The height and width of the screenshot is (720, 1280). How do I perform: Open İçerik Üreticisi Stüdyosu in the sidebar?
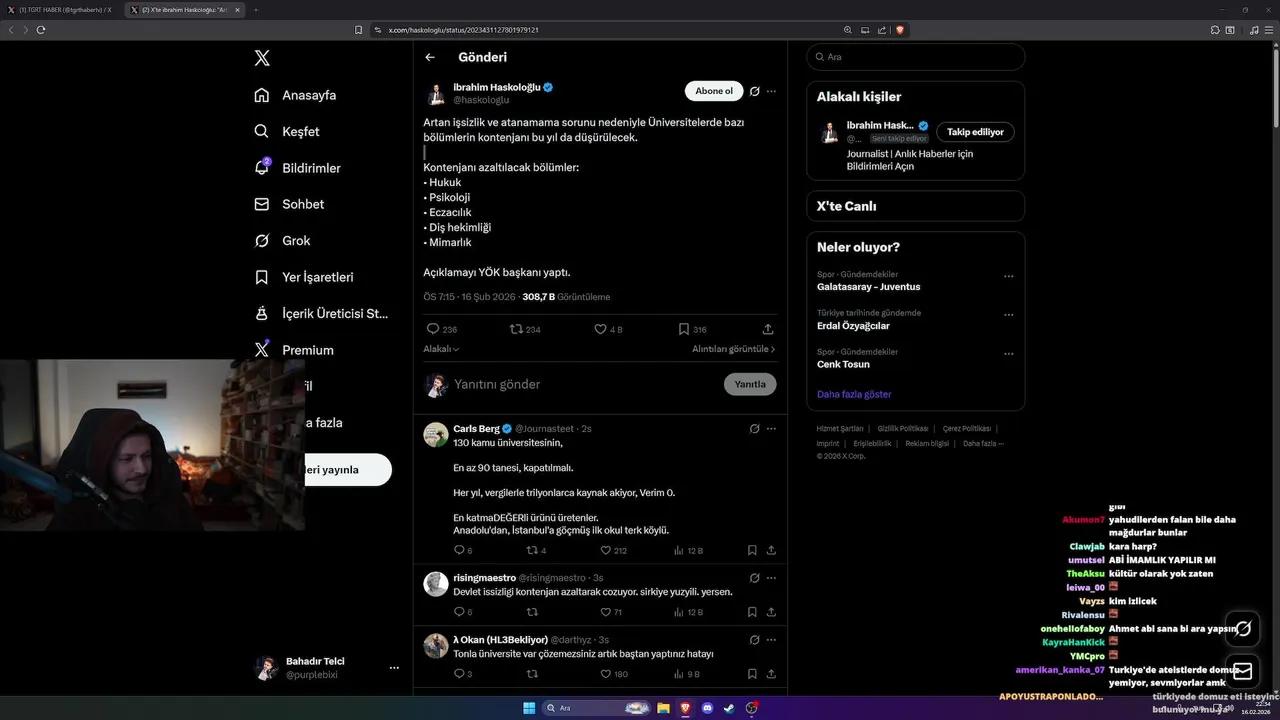321,313
